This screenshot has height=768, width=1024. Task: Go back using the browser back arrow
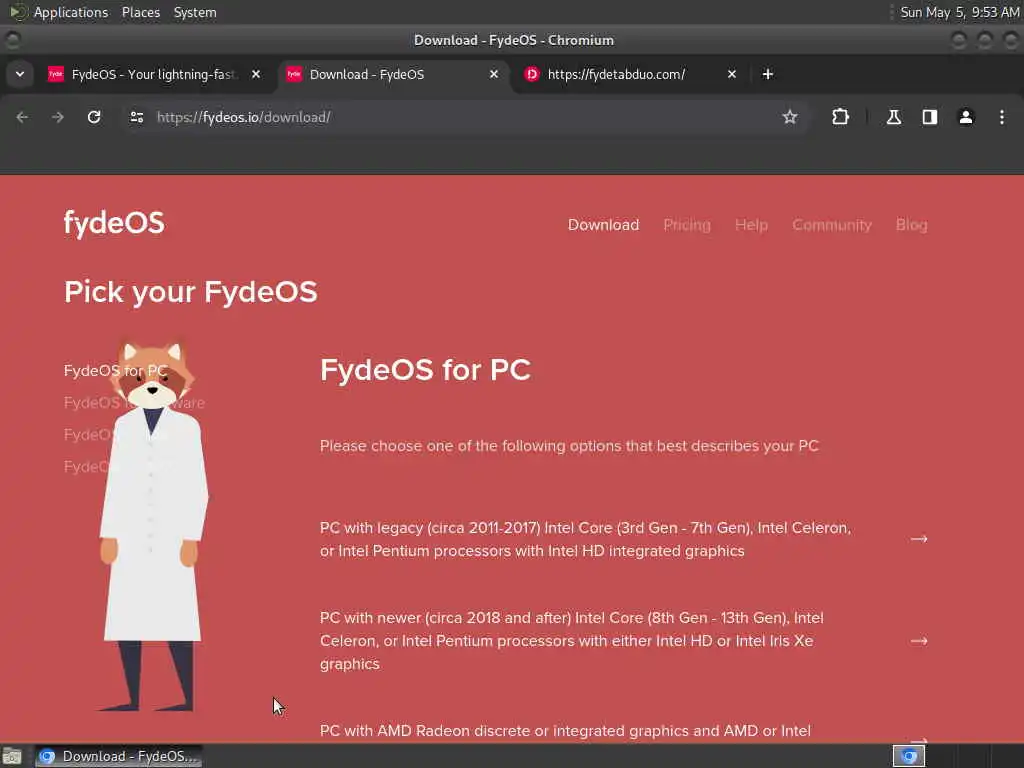point(22,117)
